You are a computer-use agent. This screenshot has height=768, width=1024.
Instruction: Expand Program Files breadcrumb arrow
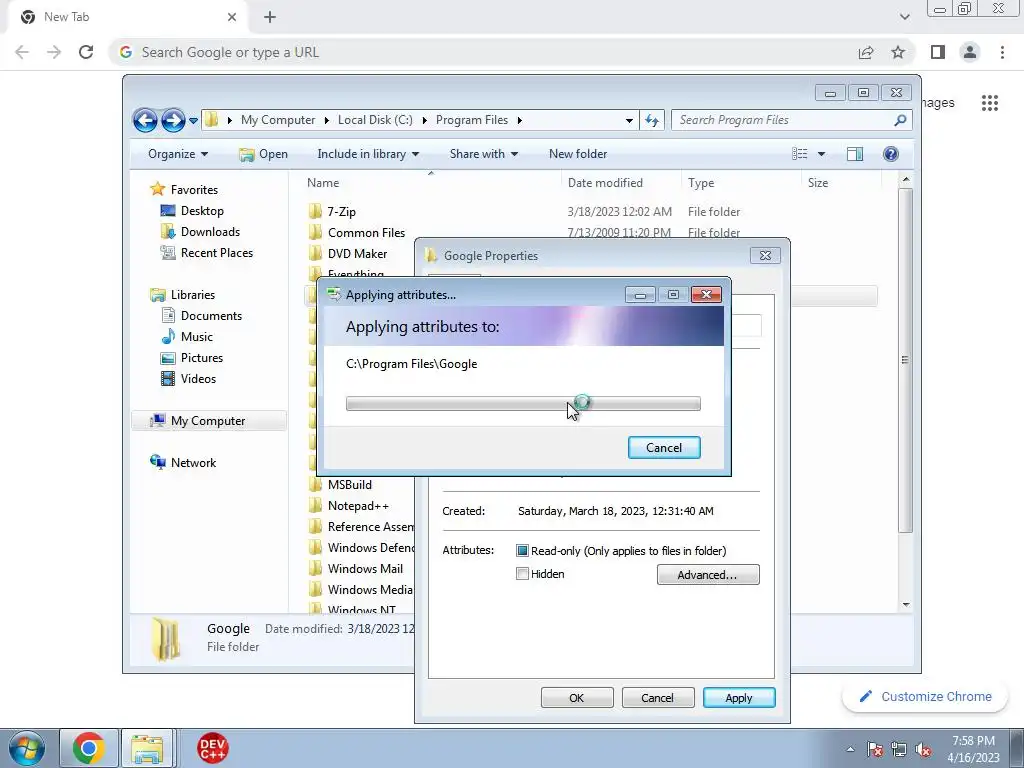point(520,120)
